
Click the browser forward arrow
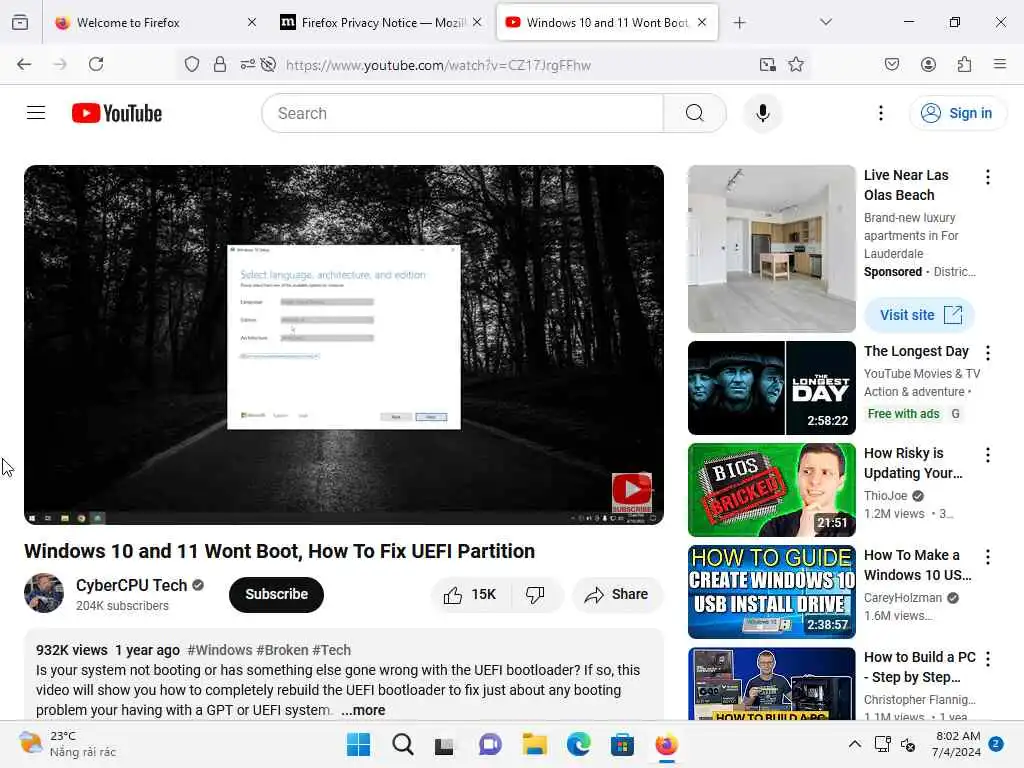pos(60,64)
